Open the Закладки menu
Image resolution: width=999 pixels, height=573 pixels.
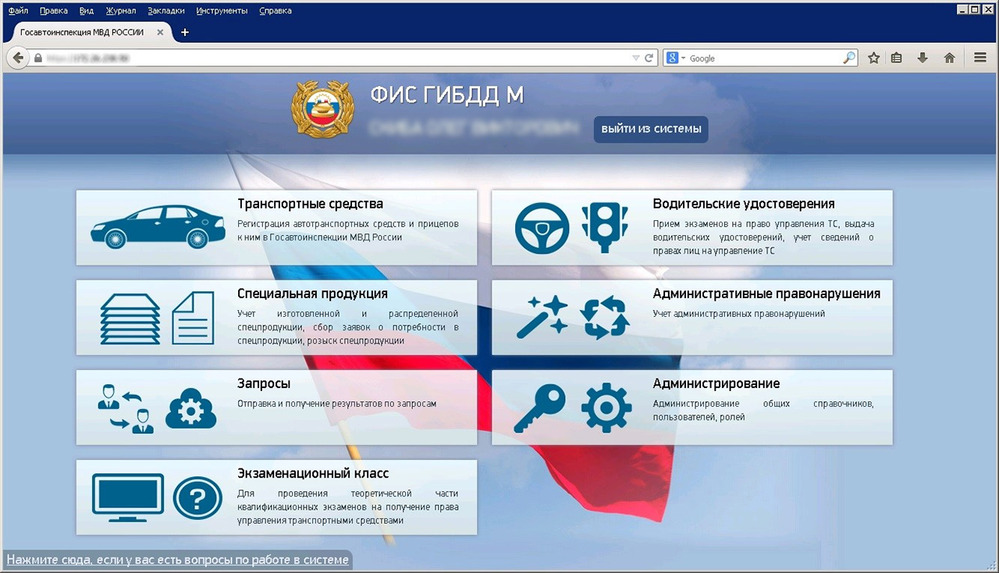pos(166,11)
